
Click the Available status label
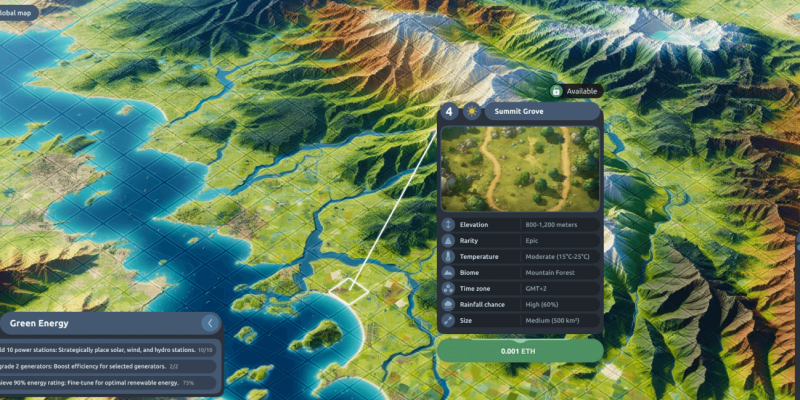point(582,91)
